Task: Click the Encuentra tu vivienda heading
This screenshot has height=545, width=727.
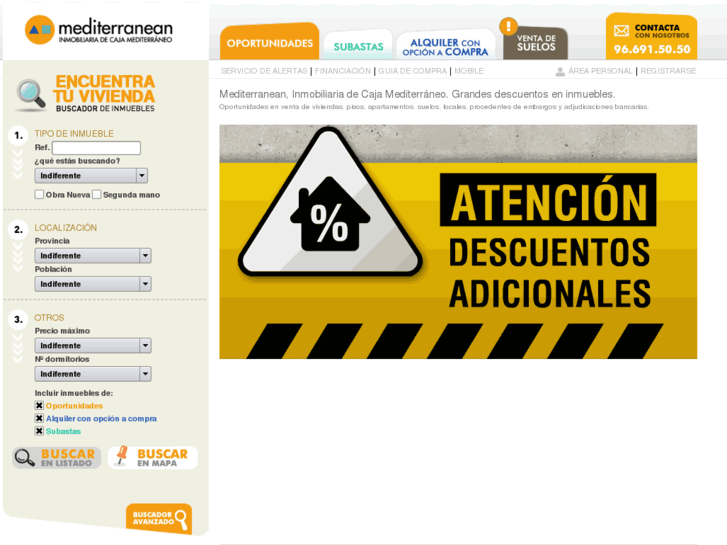Action: (x=104, y=89)
